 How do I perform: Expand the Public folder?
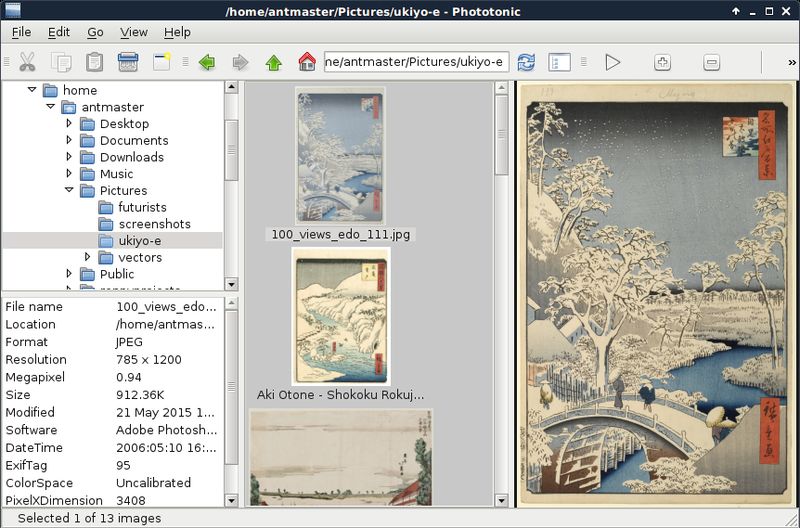tap(69, 273)
